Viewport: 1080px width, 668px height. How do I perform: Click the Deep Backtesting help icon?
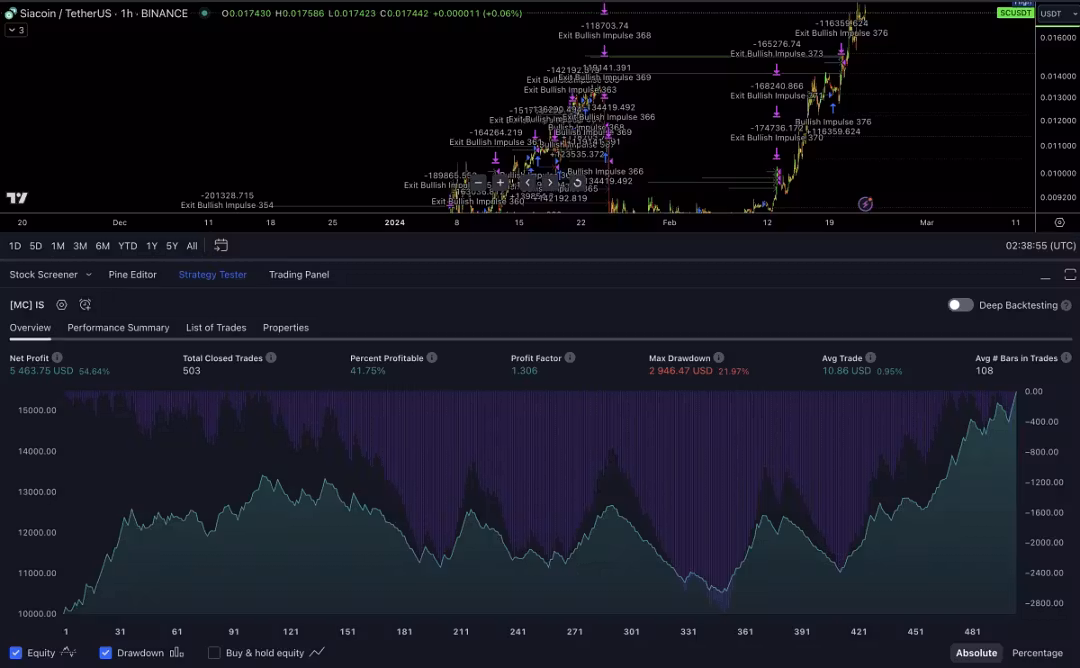[x=1066, y=305]
